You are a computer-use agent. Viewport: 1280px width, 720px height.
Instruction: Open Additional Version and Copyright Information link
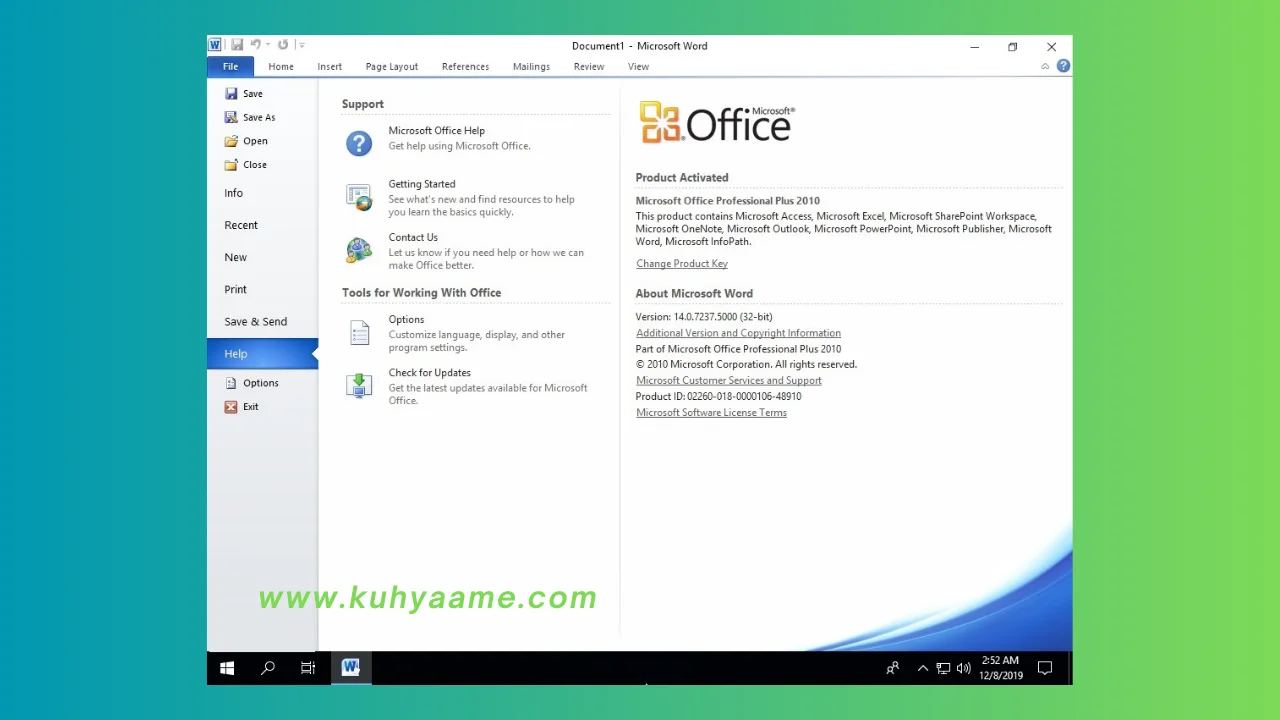coord(738,333)
